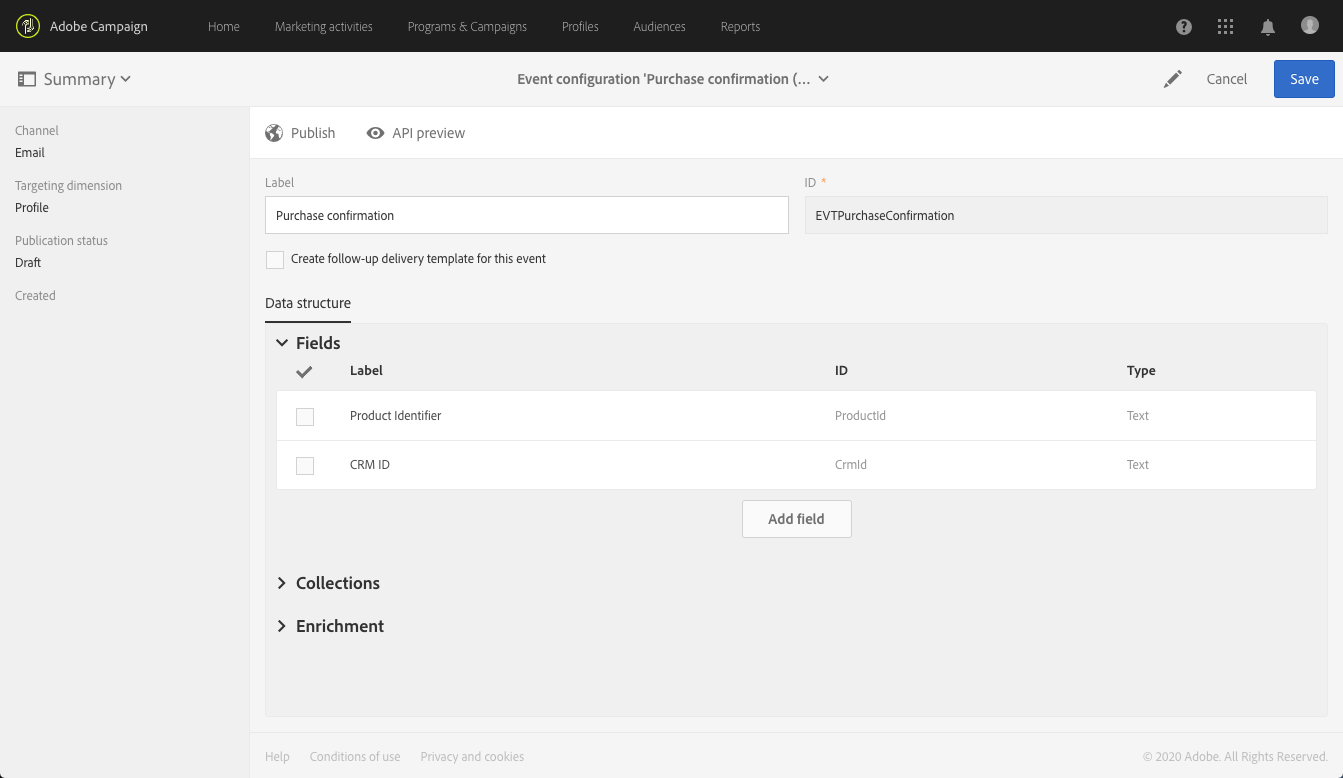Image resolution: width=1343 pixels, height=778 pixels.
Task: Open the help question mark icon
Action: coord(1184,27)
